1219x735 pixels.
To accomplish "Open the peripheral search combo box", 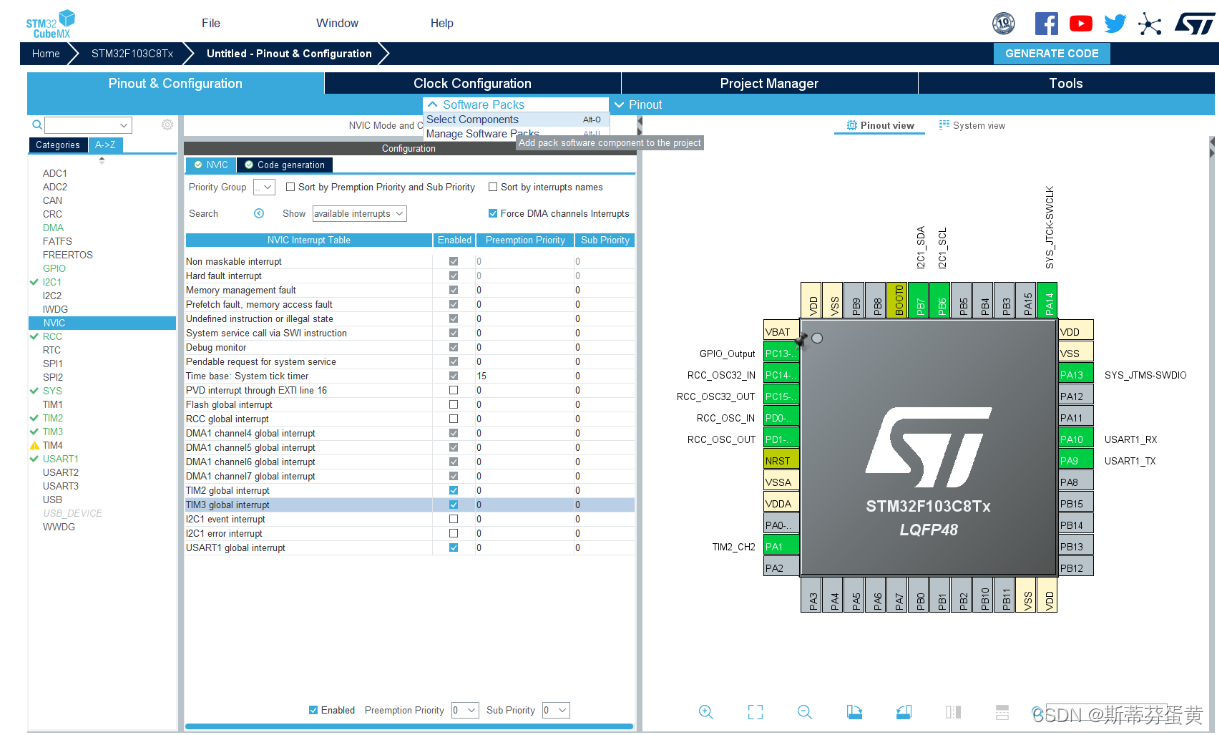I will click(88, 125).
